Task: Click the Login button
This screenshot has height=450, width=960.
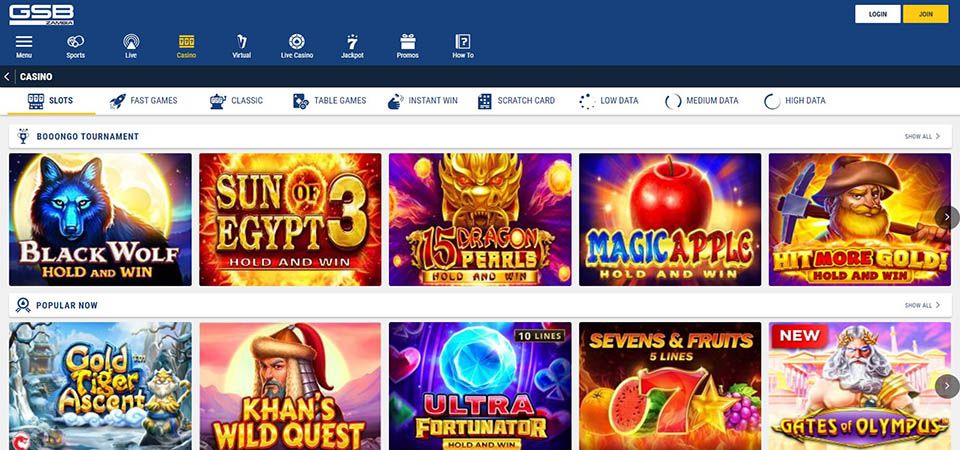Action: pyautogui.click(x=877, y=14)
